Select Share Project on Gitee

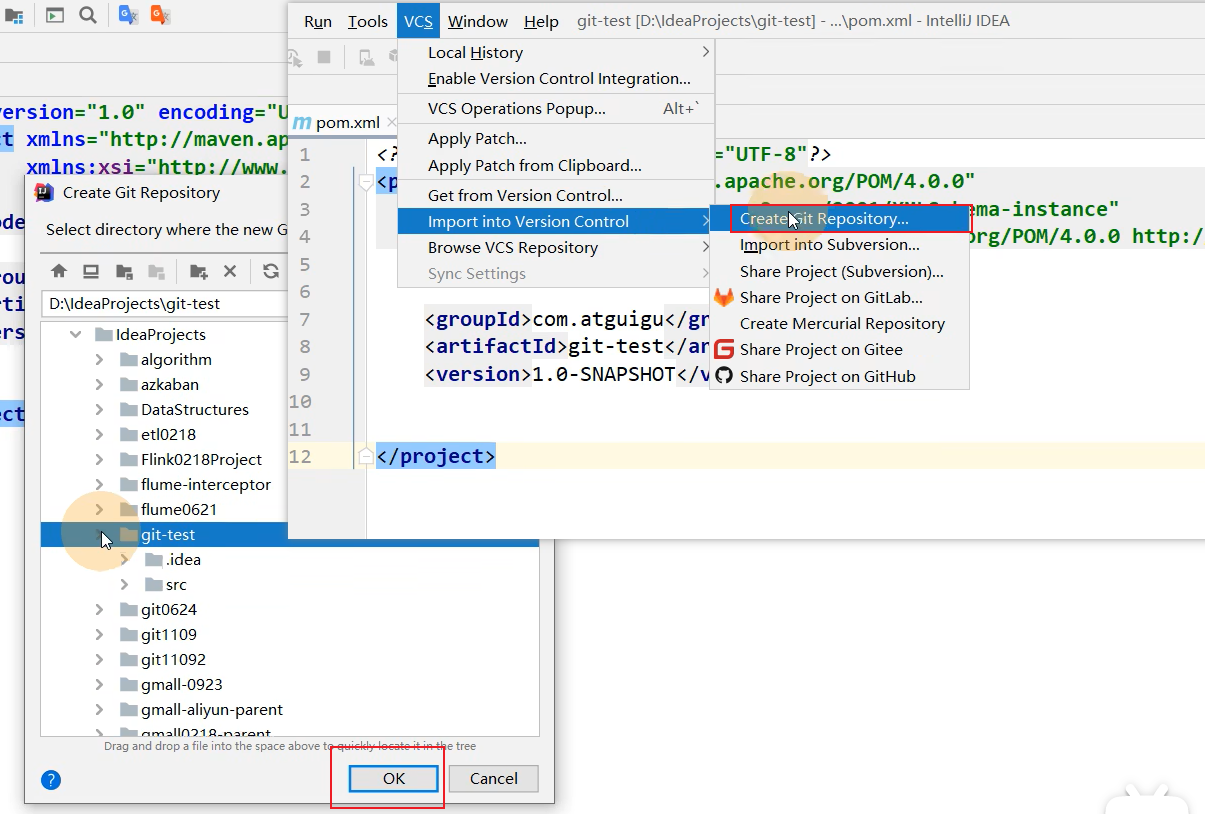(x=839, y=350)
